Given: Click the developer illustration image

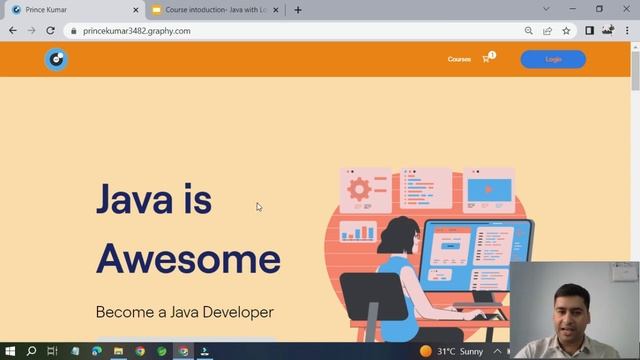Looking at the screenshot, I should pyautogui.click(x=429, y=254).
